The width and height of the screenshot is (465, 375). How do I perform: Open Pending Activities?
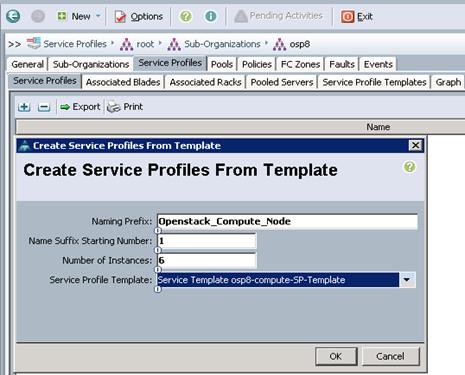tap(279, 16)
